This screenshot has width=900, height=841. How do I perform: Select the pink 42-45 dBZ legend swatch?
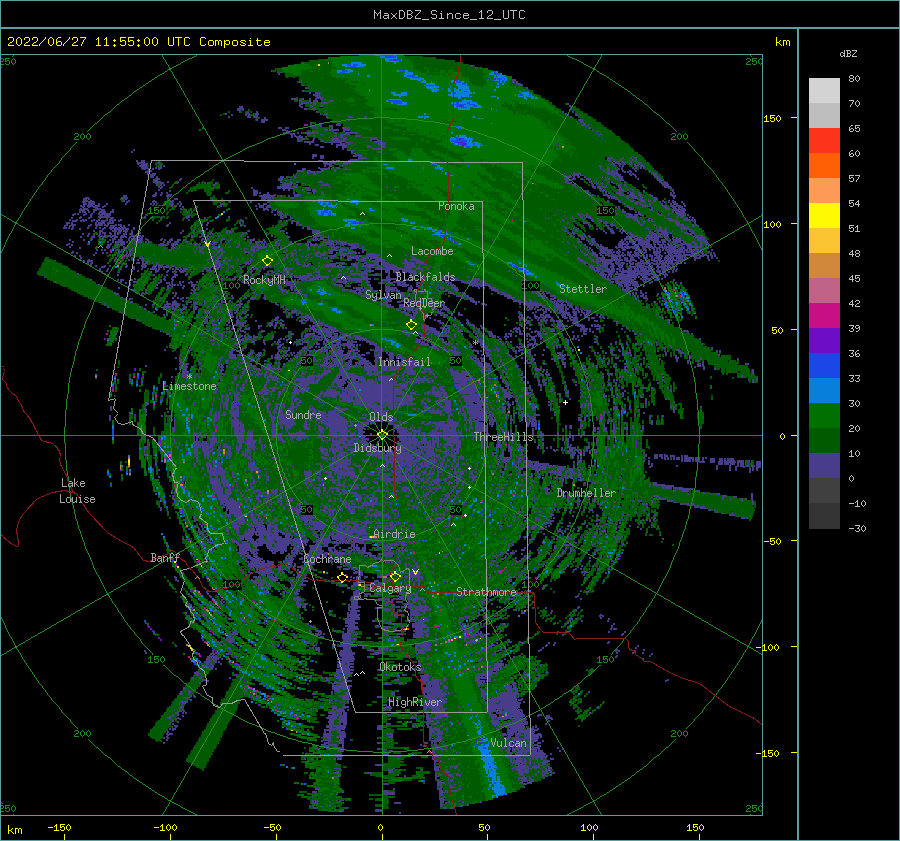click(x=824, y=290)
